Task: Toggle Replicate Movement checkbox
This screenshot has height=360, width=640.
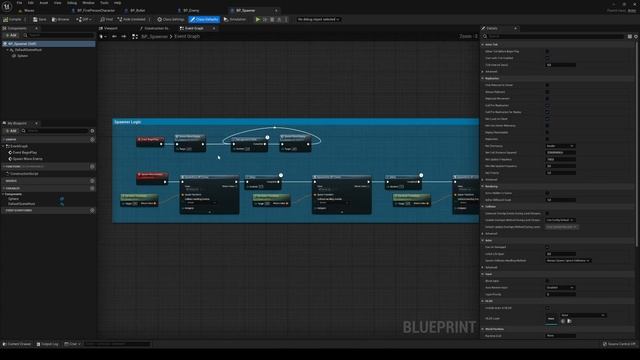Action: (x=547, y=98)
